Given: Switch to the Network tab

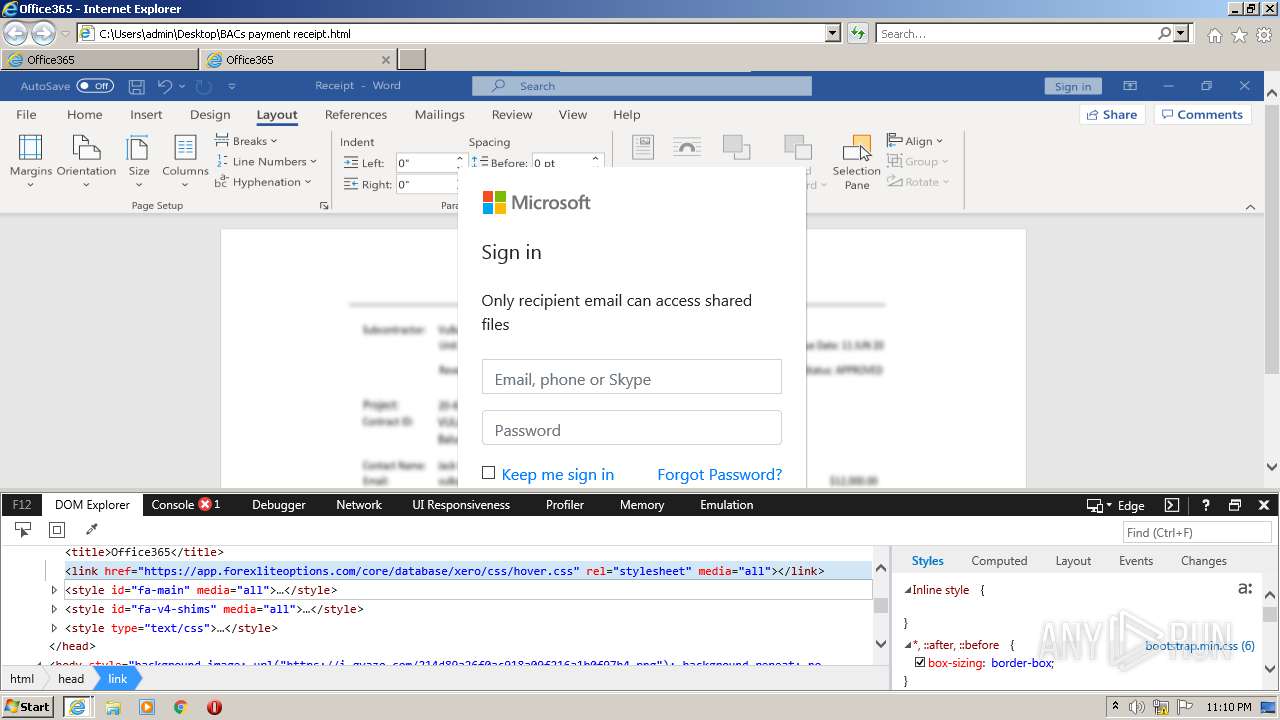Looking at the screenshot, I should (x=359, y=505).
